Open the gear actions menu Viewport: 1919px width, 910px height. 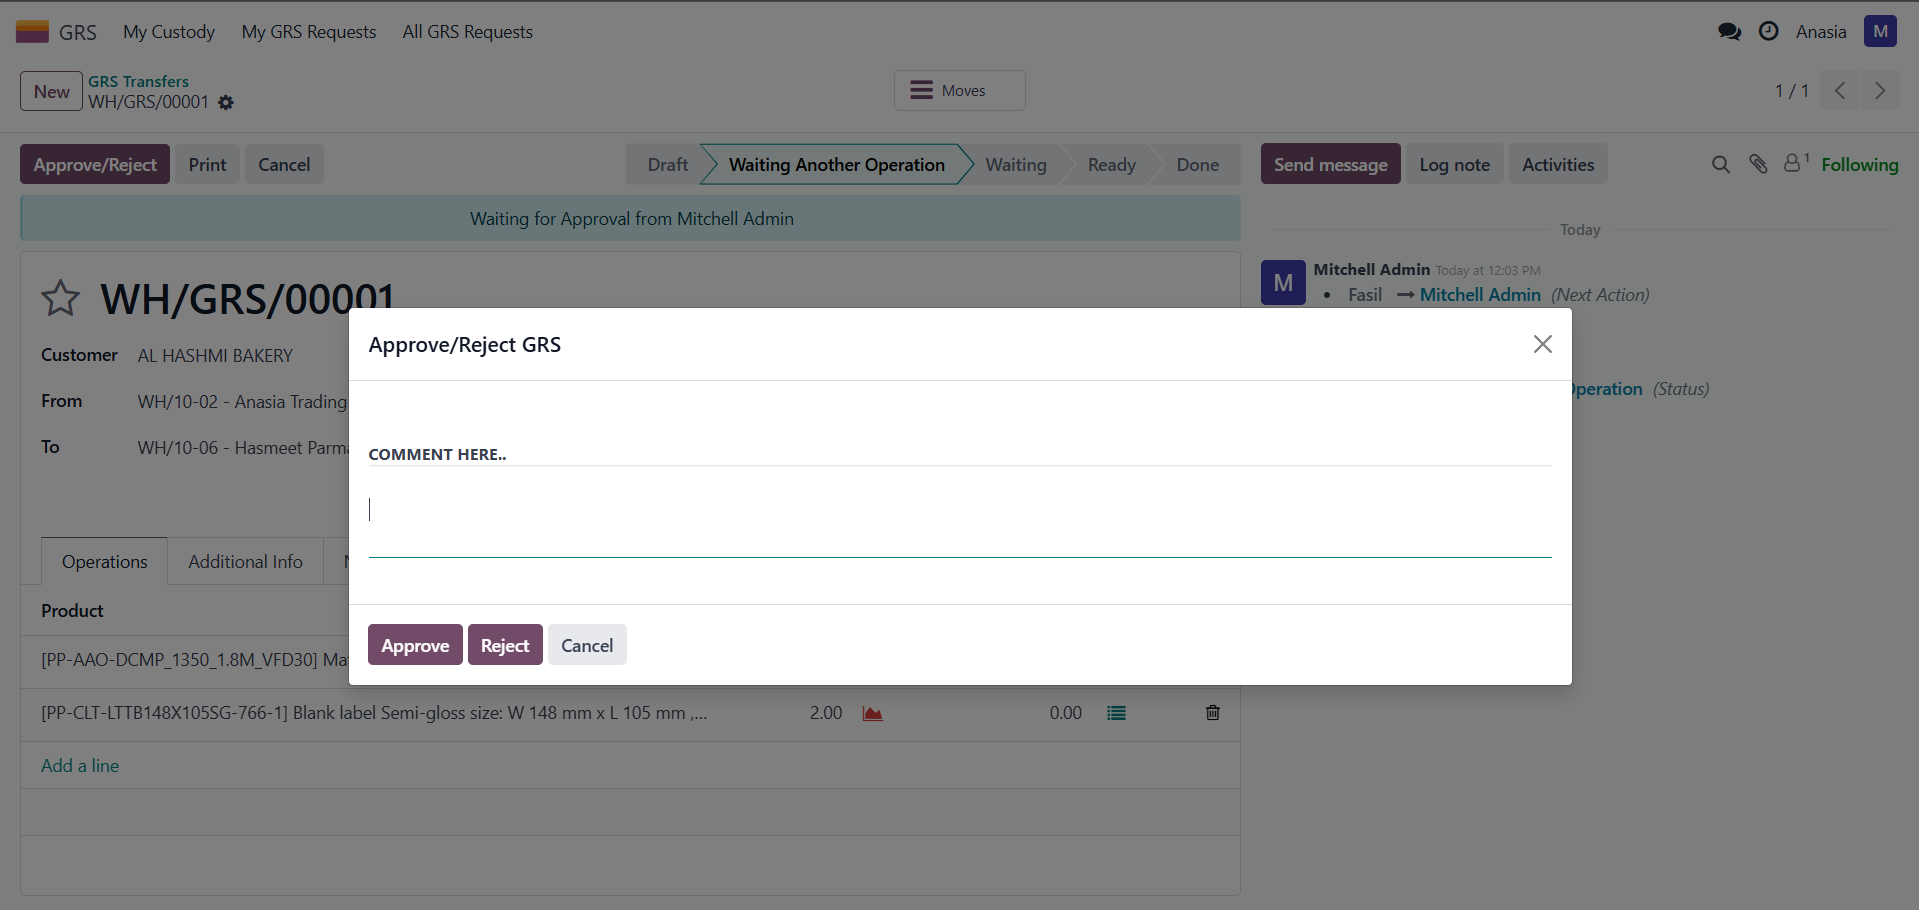226,103
